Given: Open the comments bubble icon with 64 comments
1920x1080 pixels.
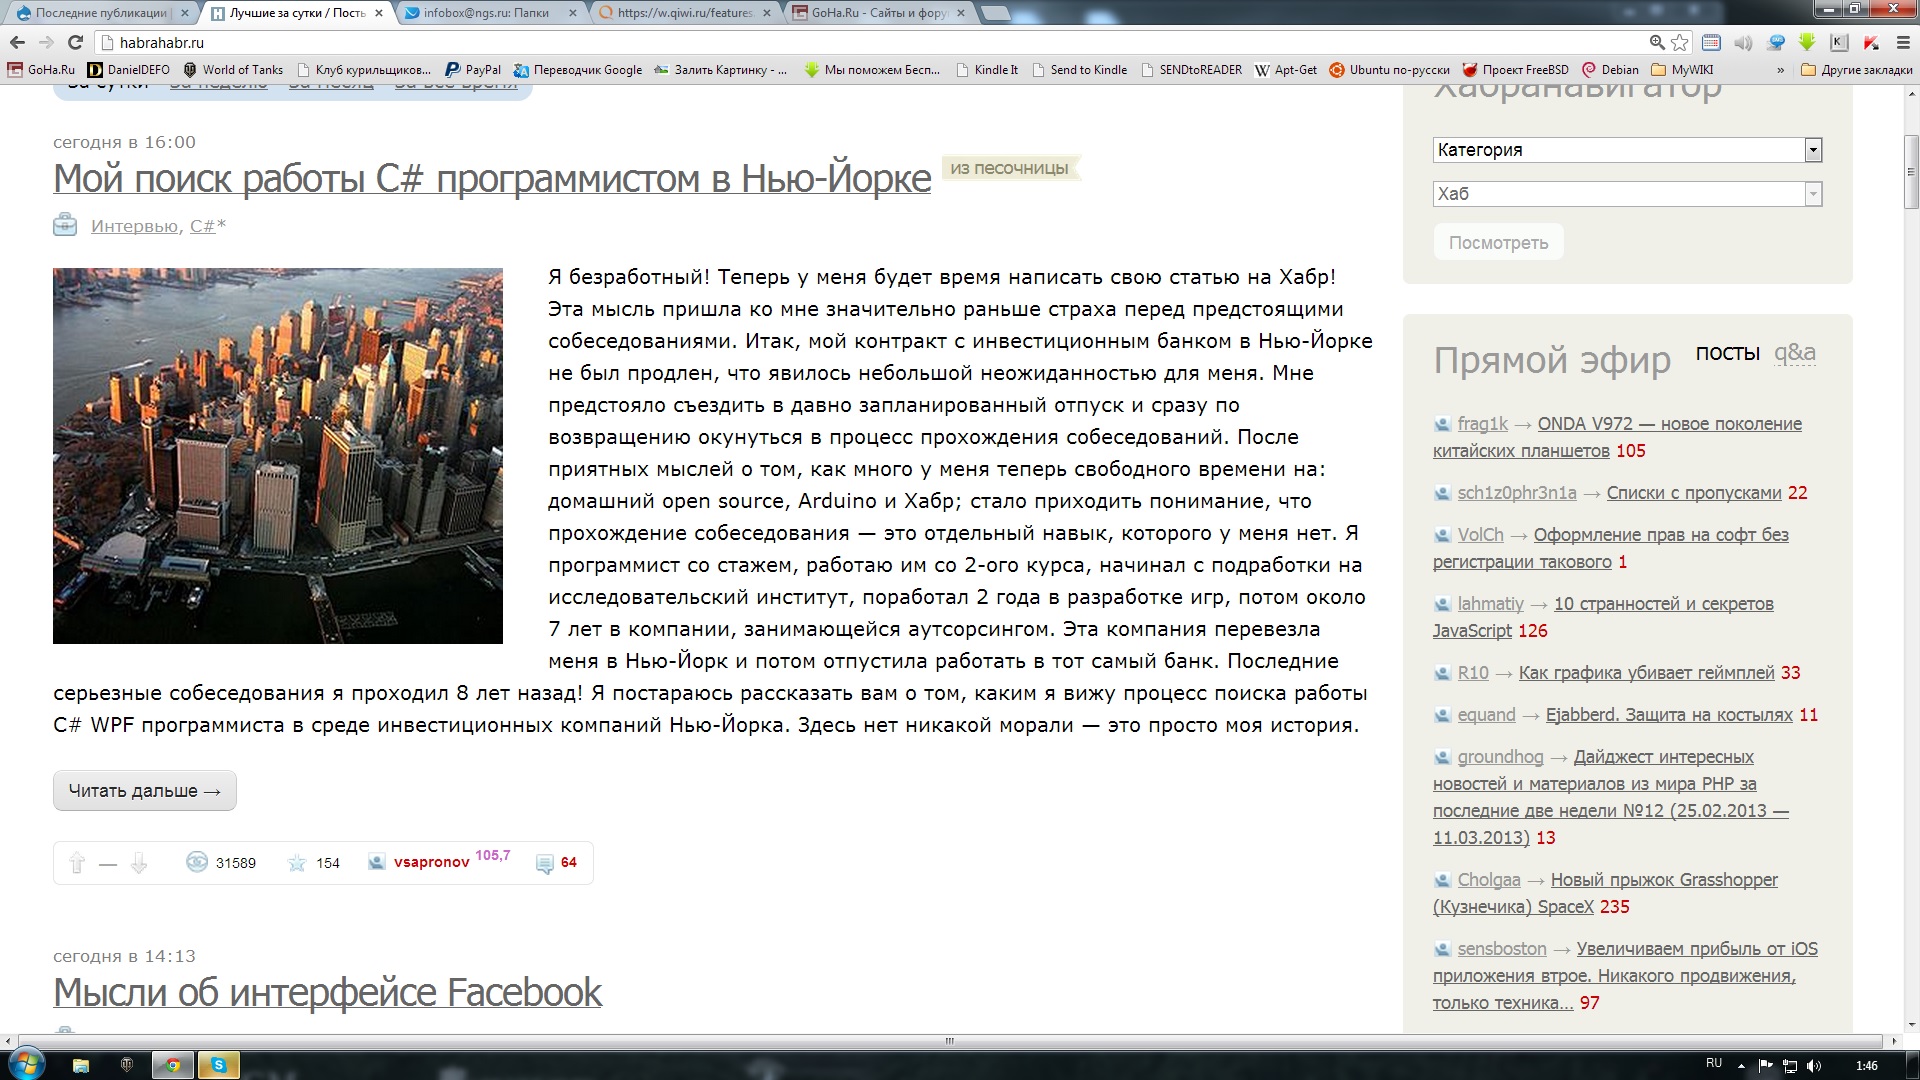Looking at the screenshot, I should click(x=545, y=863).
